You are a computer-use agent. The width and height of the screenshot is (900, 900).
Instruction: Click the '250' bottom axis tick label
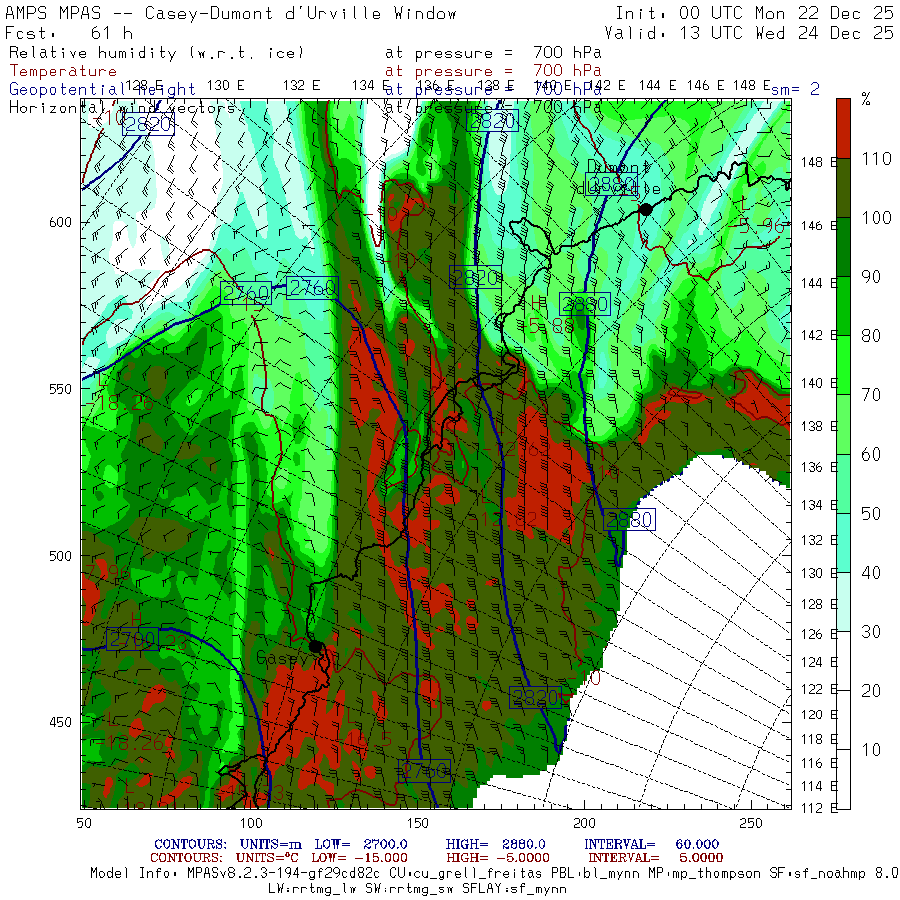751,823
